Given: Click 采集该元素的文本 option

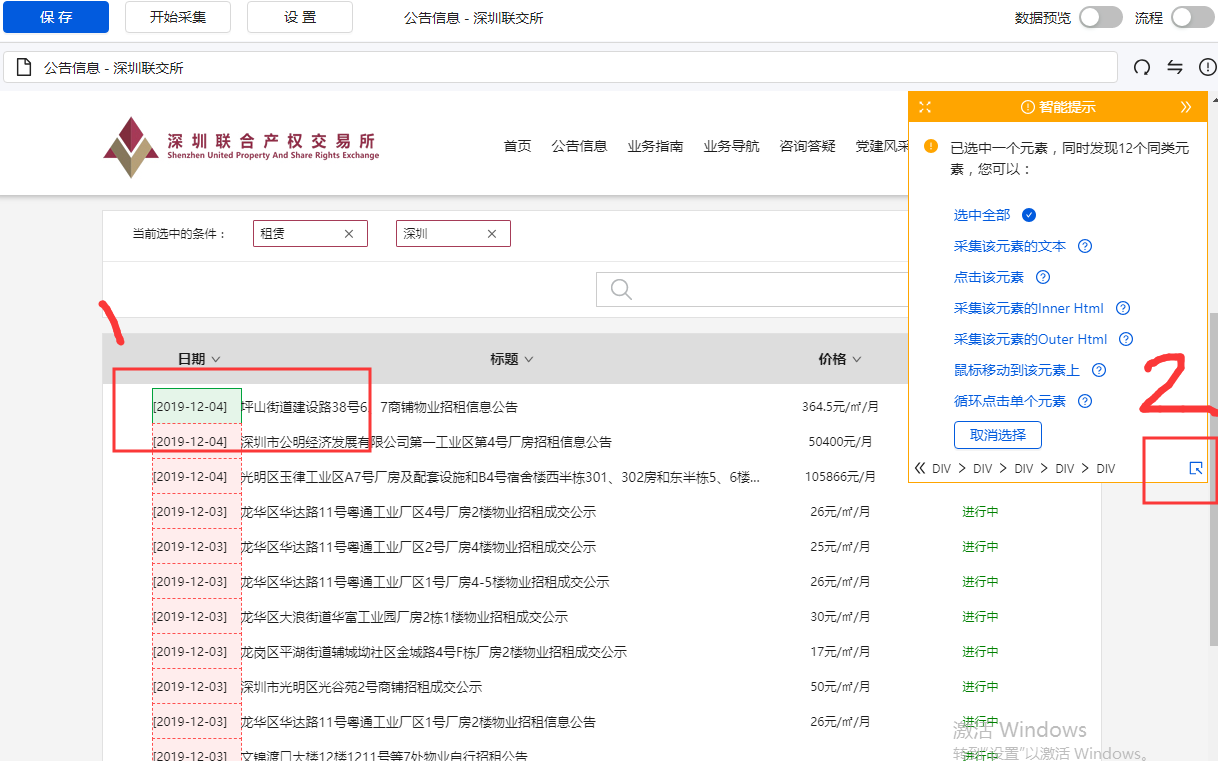Looking at the screenshot, I should pos(1010,246).
